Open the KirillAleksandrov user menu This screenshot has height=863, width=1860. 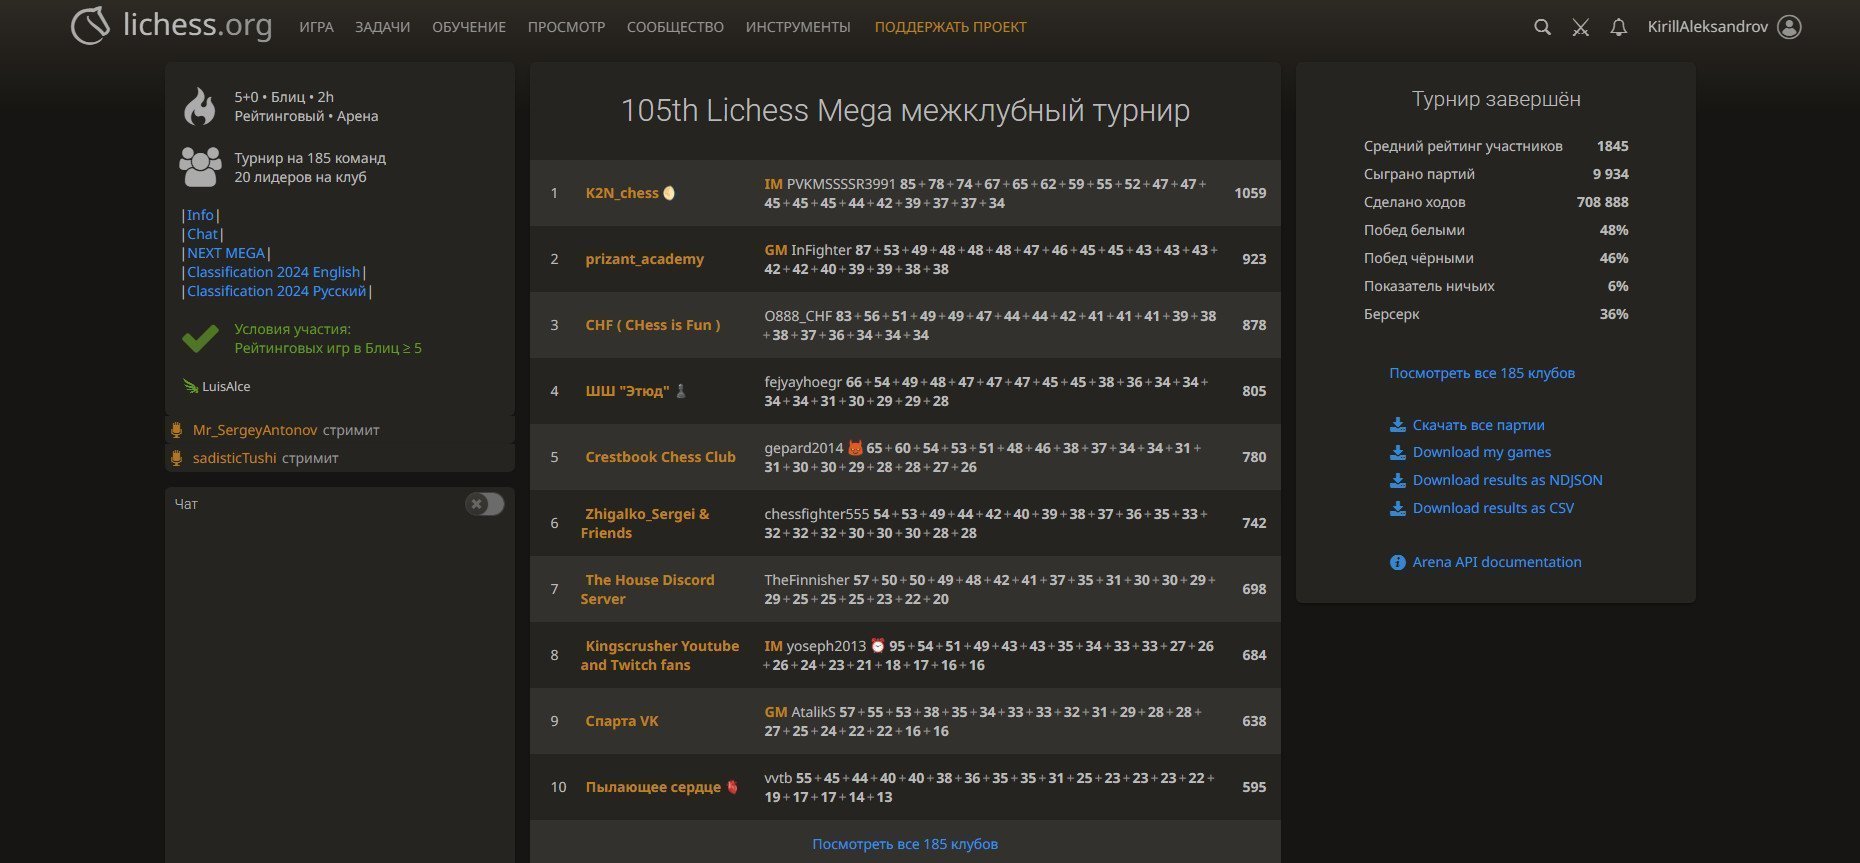pyautogui.click(x=1708, y=27)
